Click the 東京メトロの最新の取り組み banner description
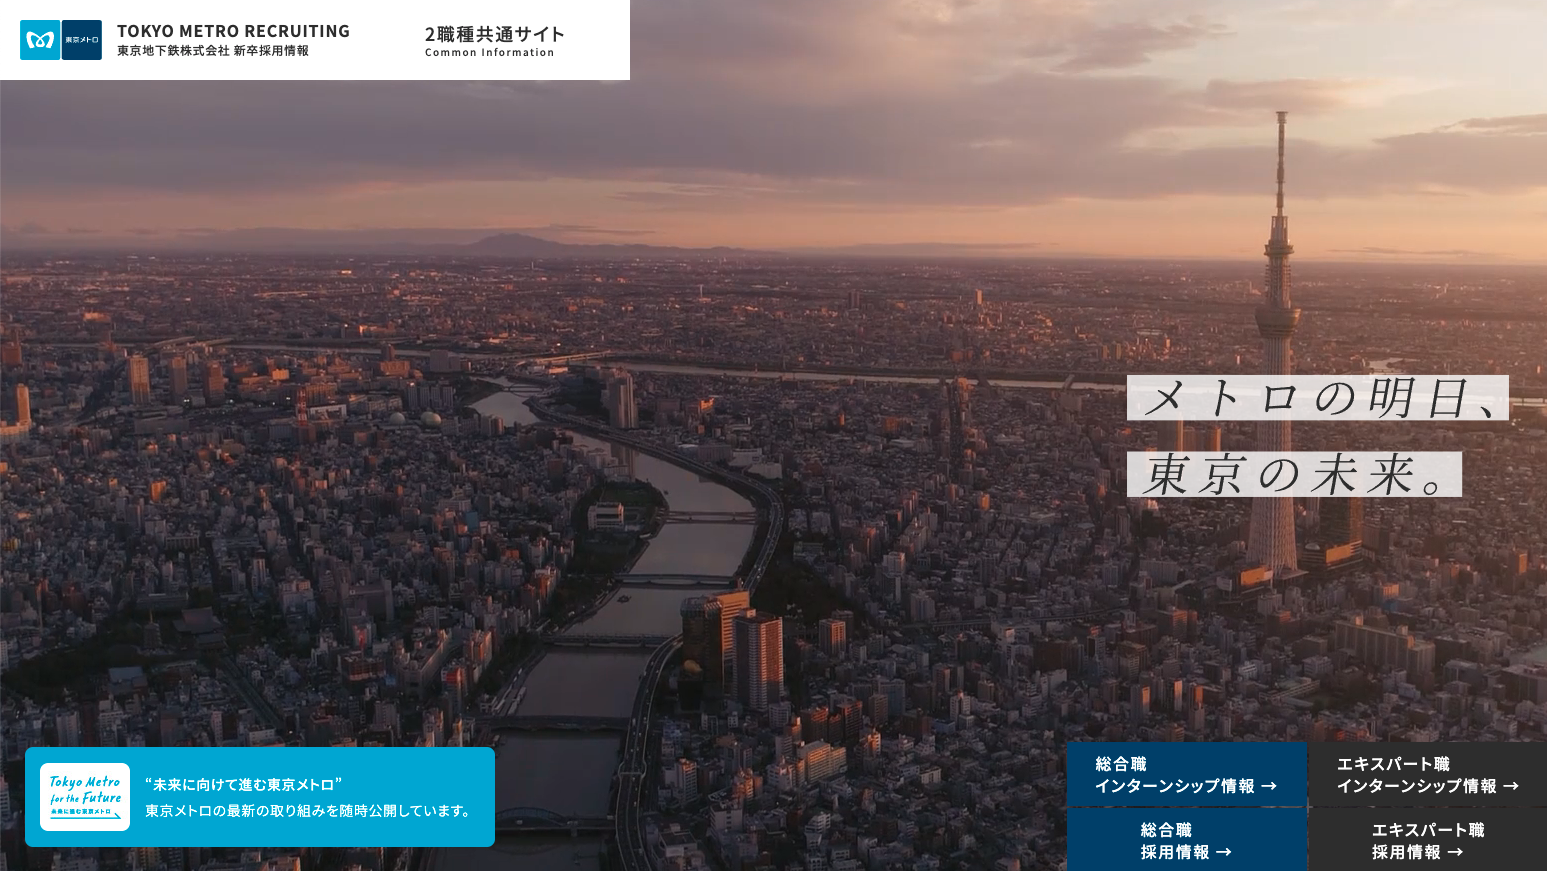Screen dimensions: 1547x871 click(x=309, y=811)
